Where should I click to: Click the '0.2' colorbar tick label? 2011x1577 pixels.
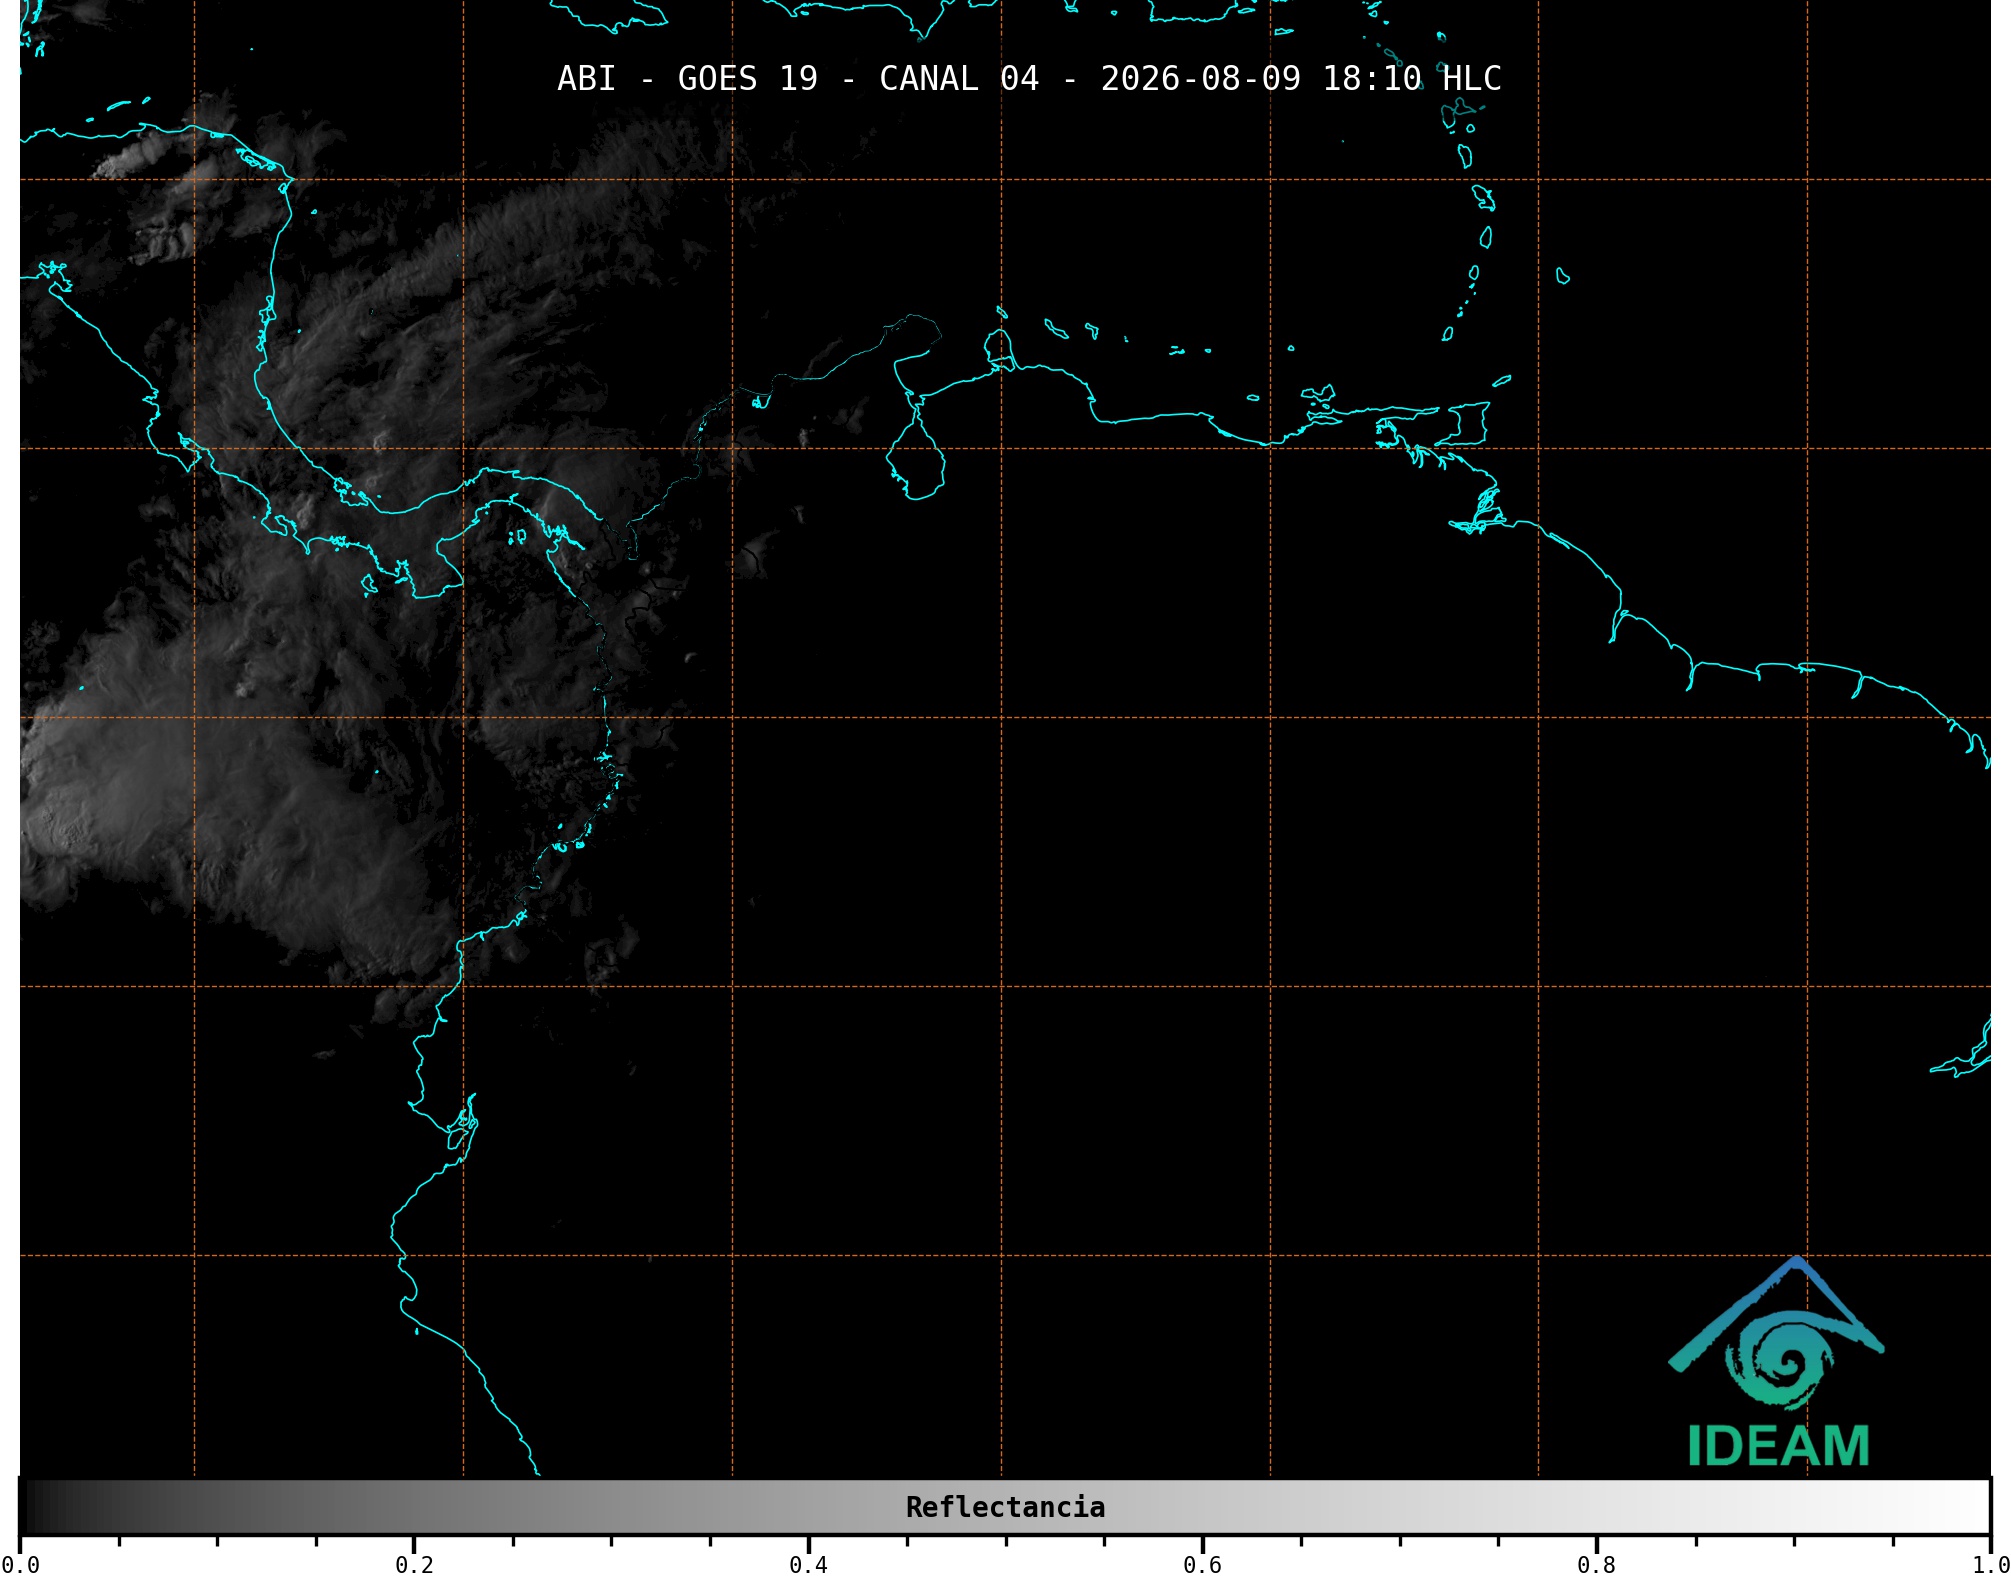point(414,1564)
